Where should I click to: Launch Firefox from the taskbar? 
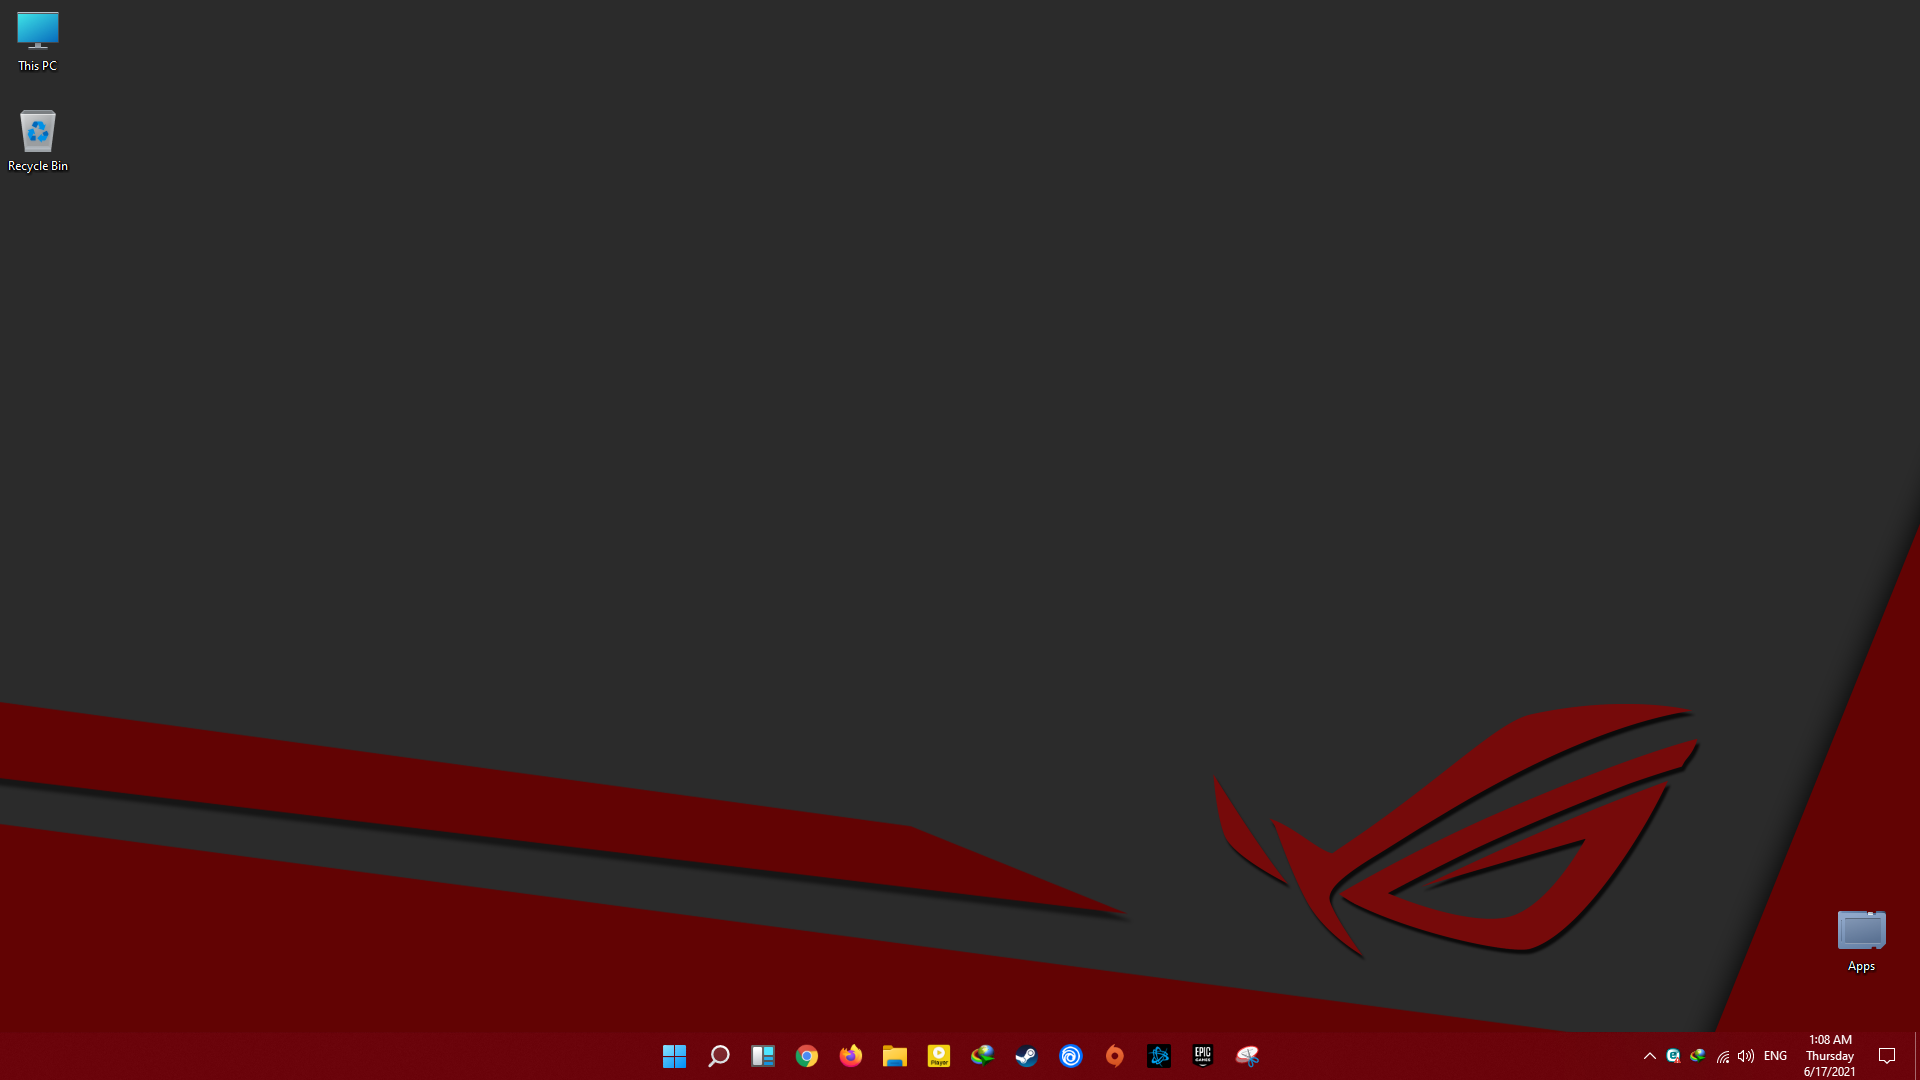(x=851, y=1056)
